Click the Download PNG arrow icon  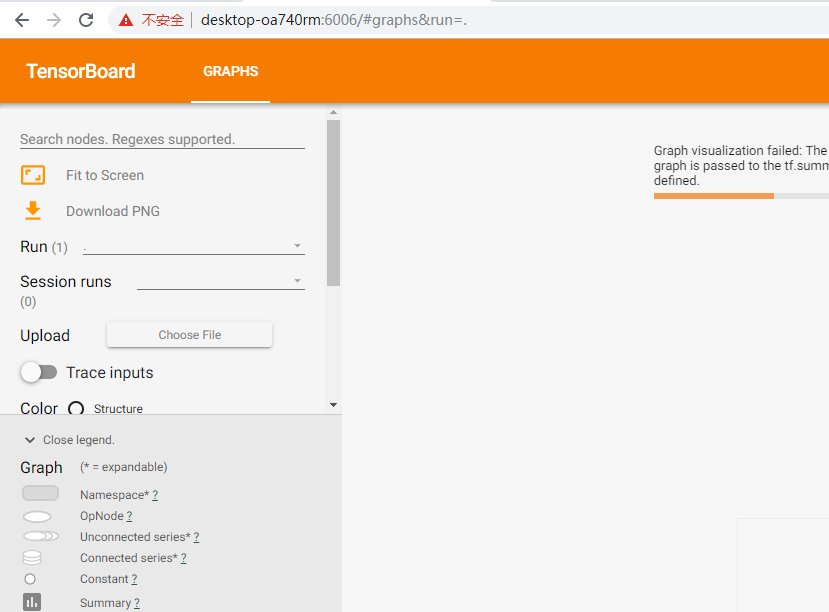(33, 210)
